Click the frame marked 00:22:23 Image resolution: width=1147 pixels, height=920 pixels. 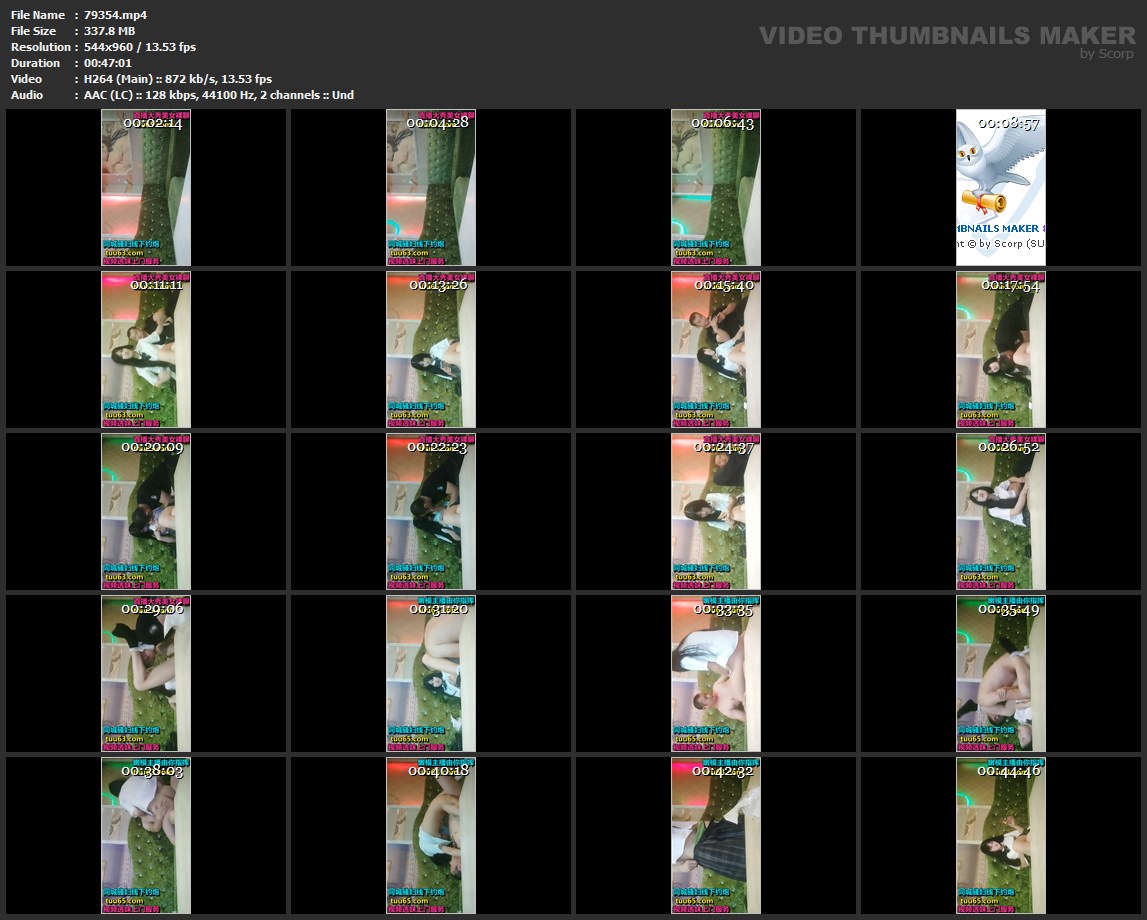[431, 511]
